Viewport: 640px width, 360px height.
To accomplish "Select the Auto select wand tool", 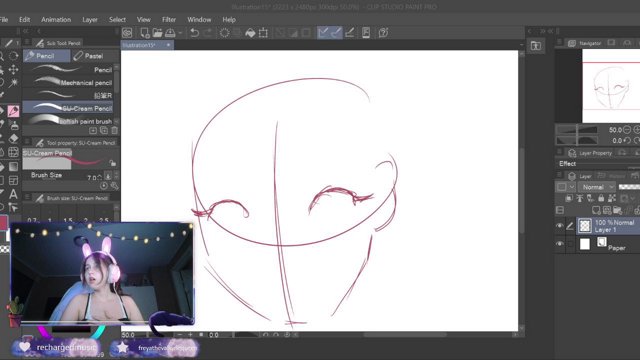I will click(x=13, y=83).
